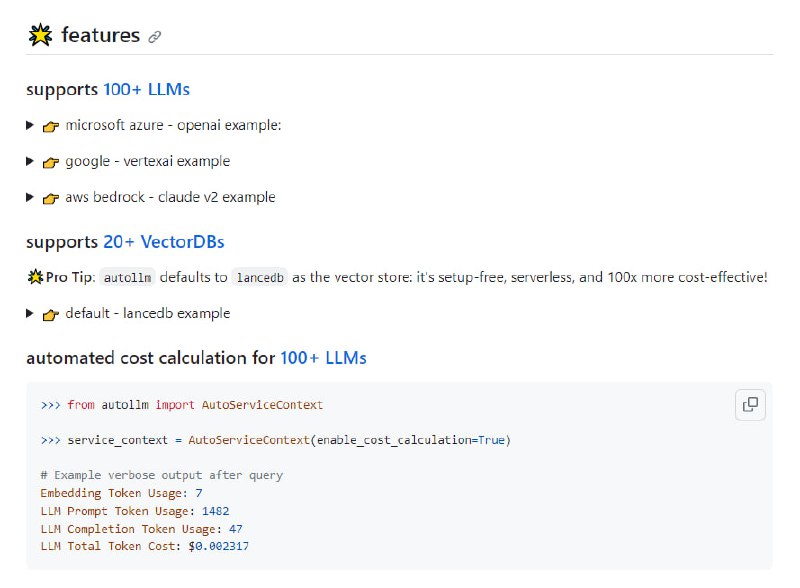The image size is (800, 588).
Task: Click the pointing hand emoji beside microsoft azure
Action: [52, 126]
